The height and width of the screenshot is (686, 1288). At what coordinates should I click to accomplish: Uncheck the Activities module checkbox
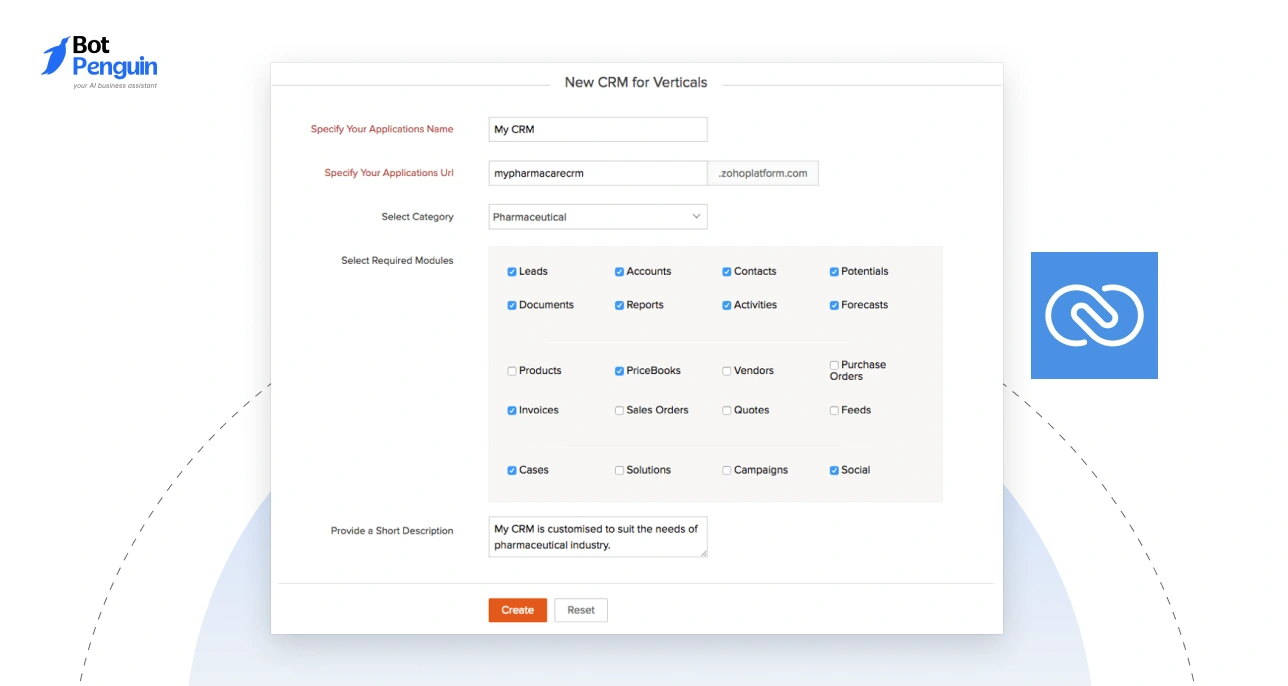click(727, 306)
